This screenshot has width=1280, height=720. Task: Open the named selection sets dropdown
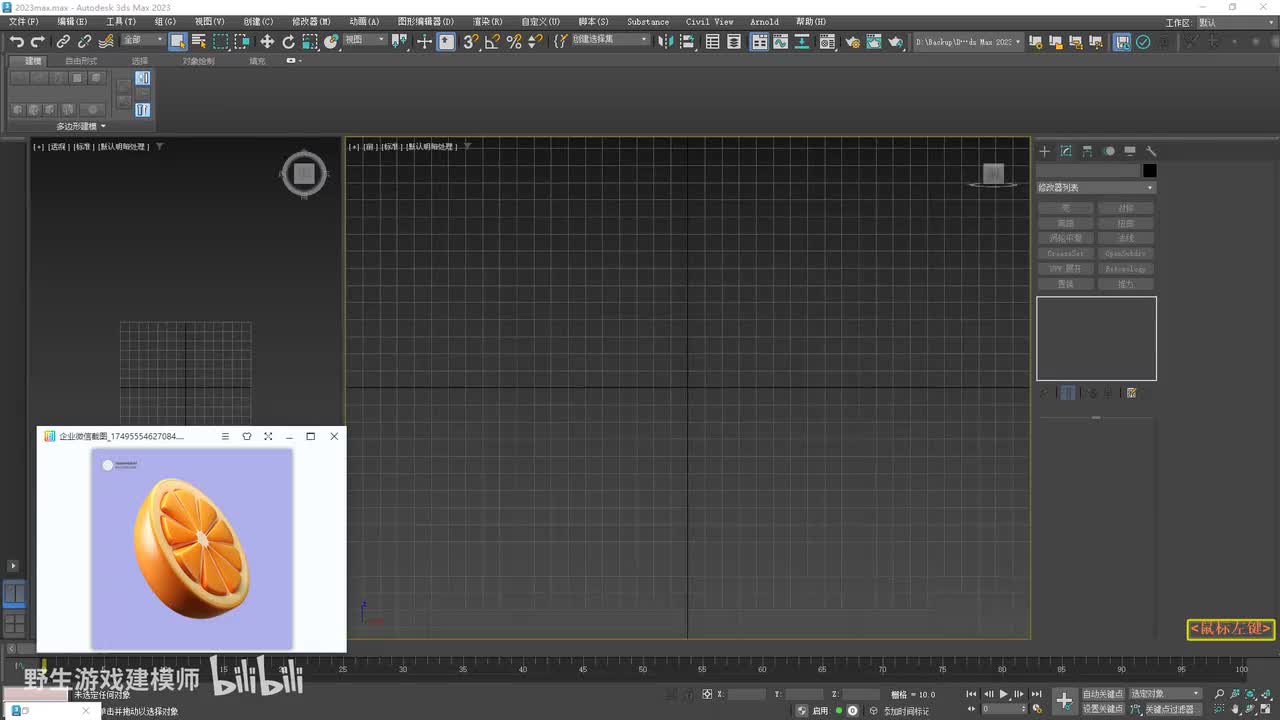click(x=611, y=40)
